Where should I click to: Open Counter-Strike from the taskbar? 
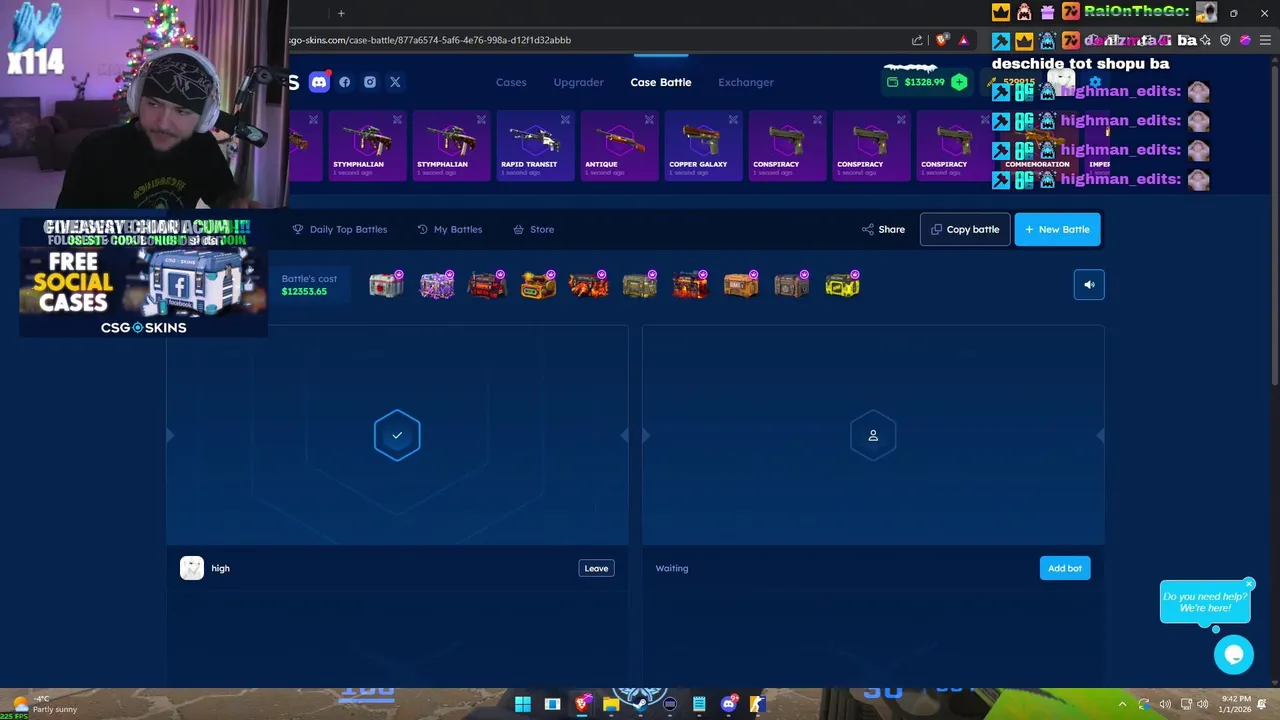(758, 704)
